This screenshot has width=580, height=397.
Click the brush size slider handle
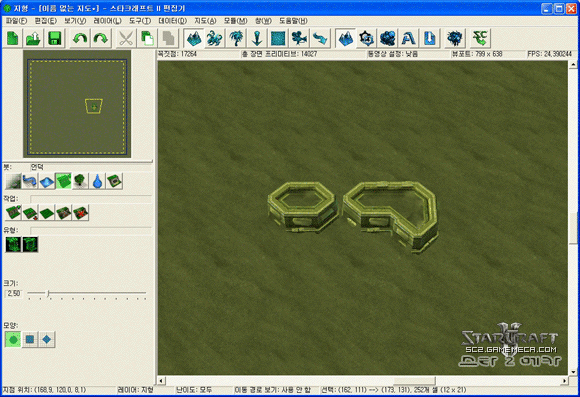48,293
